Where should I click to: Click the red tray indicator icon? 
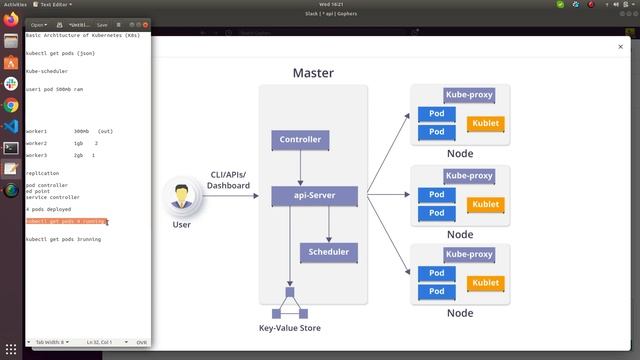pos(591,4)
